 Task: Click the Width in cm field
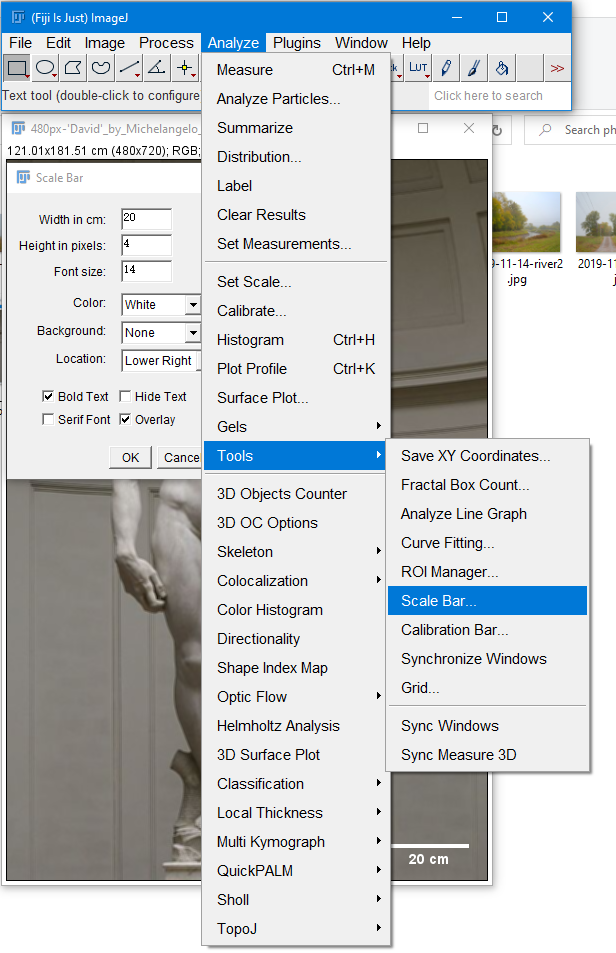[x=146, y=219]
